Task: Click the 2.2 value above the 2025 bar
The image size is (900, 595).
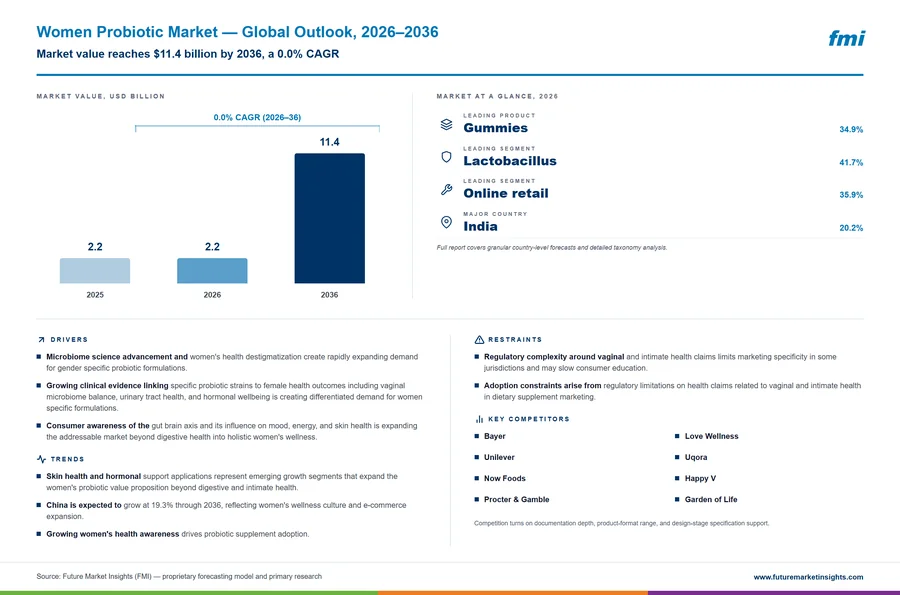Action: (95, 247)
